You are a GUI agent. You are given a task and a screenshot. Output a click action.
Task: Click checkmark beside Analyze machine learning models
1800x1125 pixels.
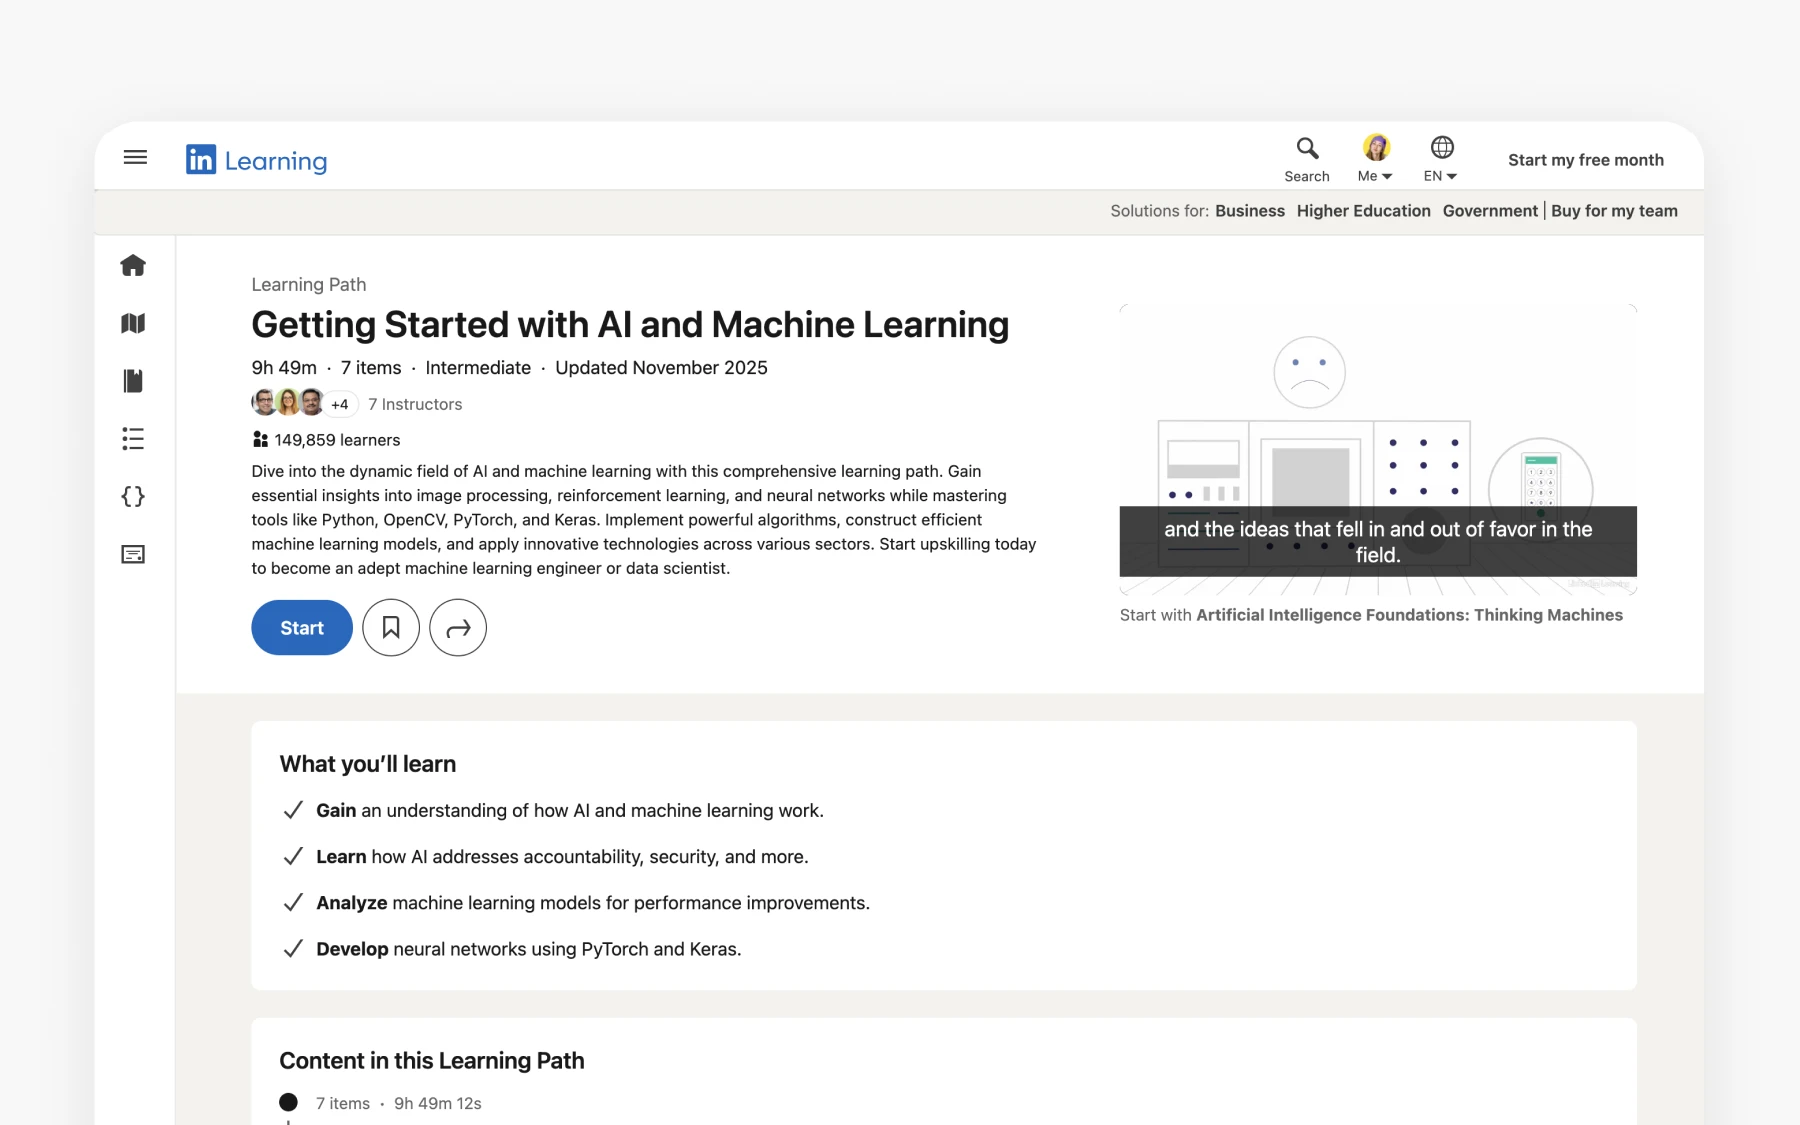click(293, 903)
